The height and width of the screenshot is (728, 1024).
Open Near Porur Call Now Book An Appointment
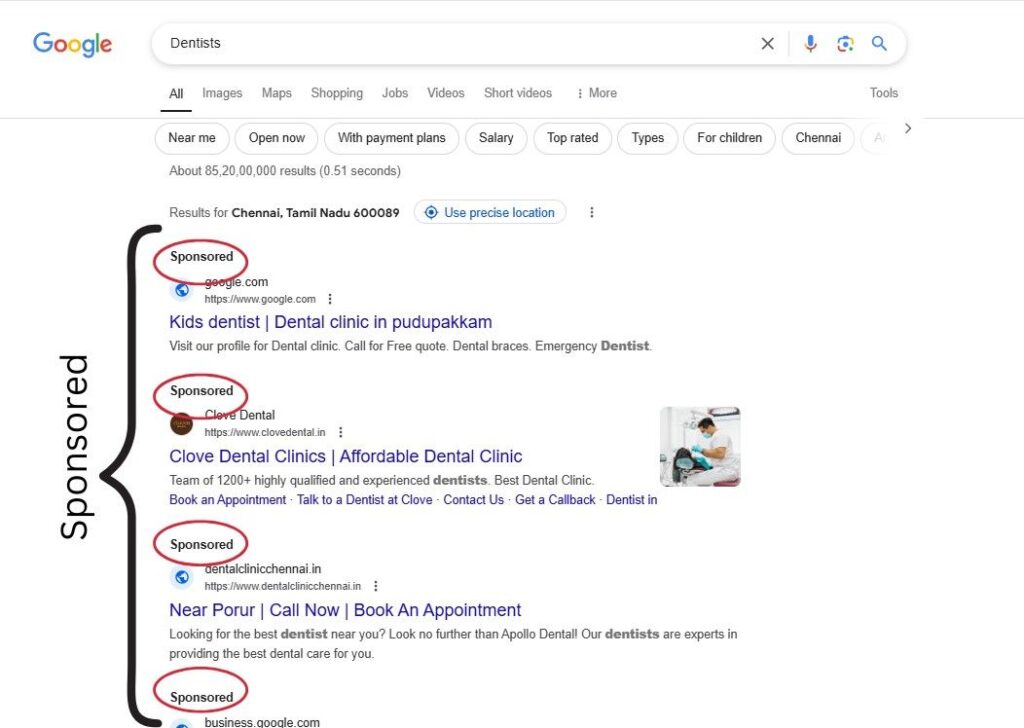click(x=345, y=610)
